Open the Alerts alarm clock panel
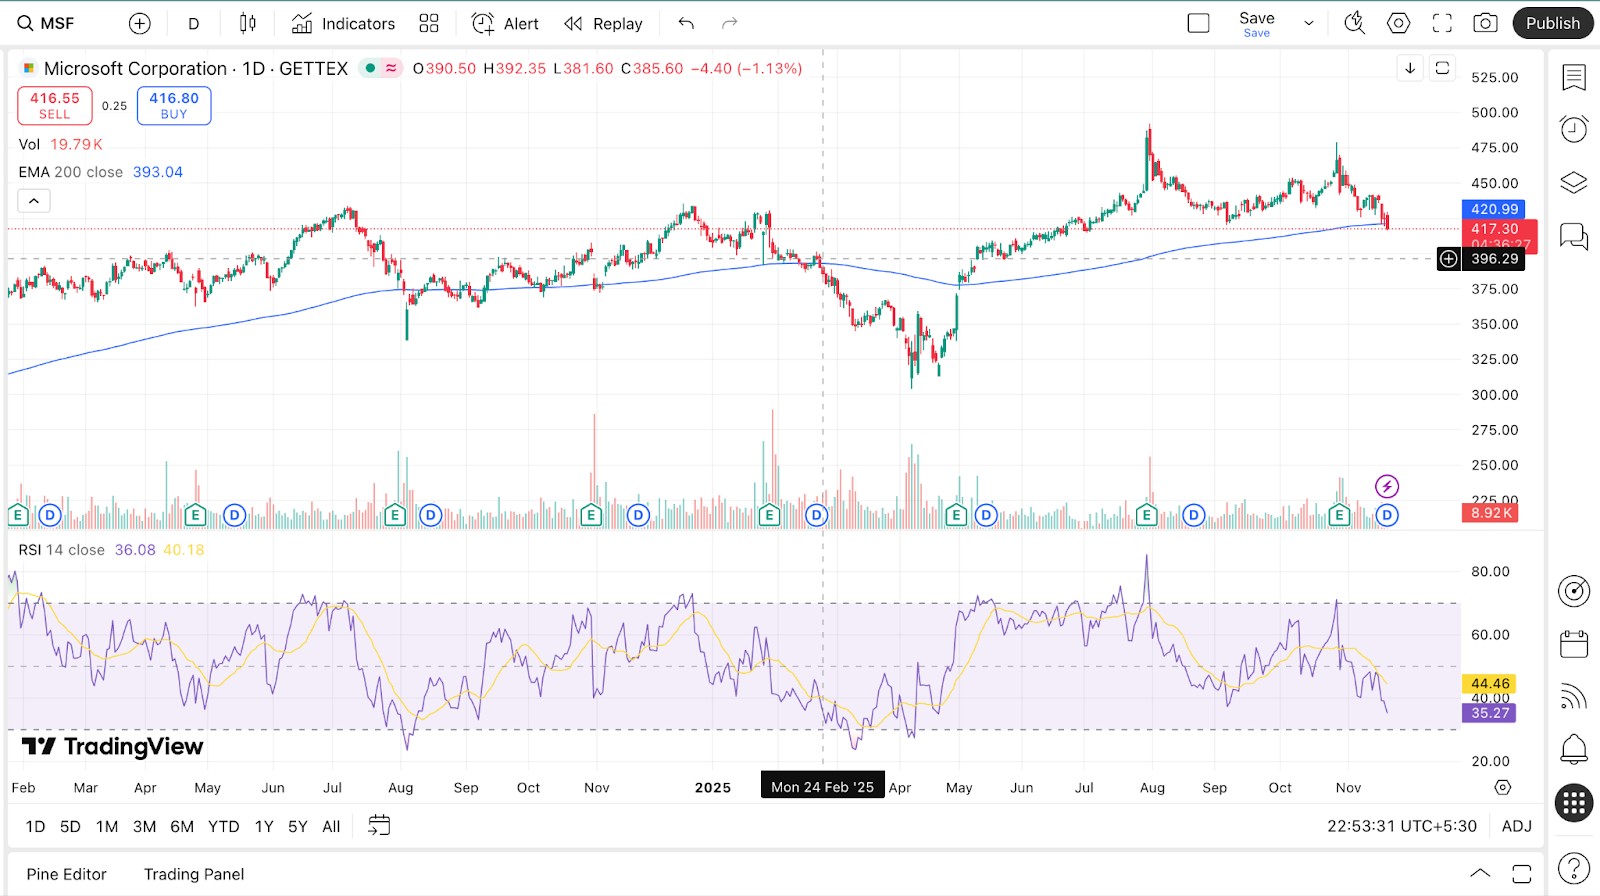Image resolution: width=1600 pixels, height=896 pixels. (x=1574, y=129)
